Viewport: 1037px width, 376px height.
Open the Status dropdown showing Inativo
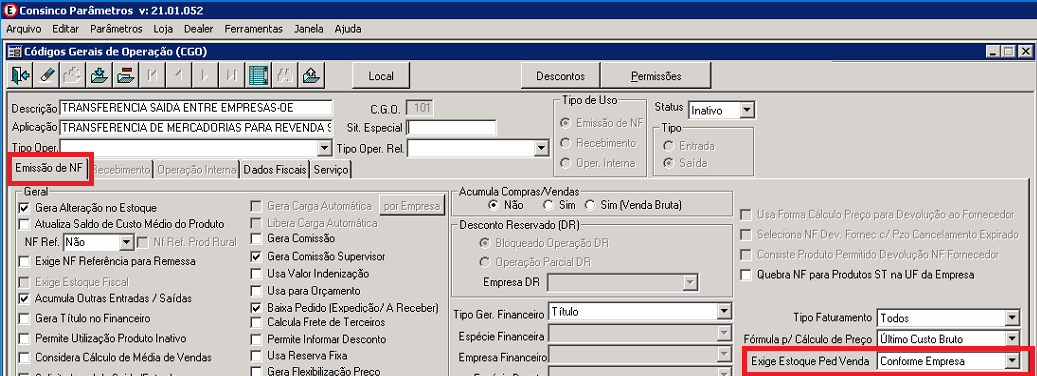coord(747,110)
